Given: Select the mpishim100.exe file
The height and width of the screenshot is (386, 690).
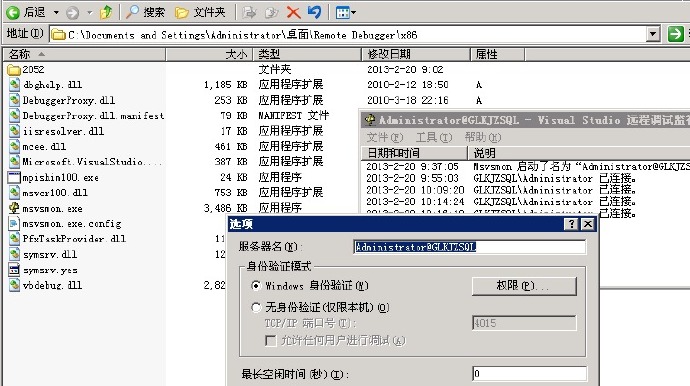Looking at the screenshot, I should [x=53, y=177].
